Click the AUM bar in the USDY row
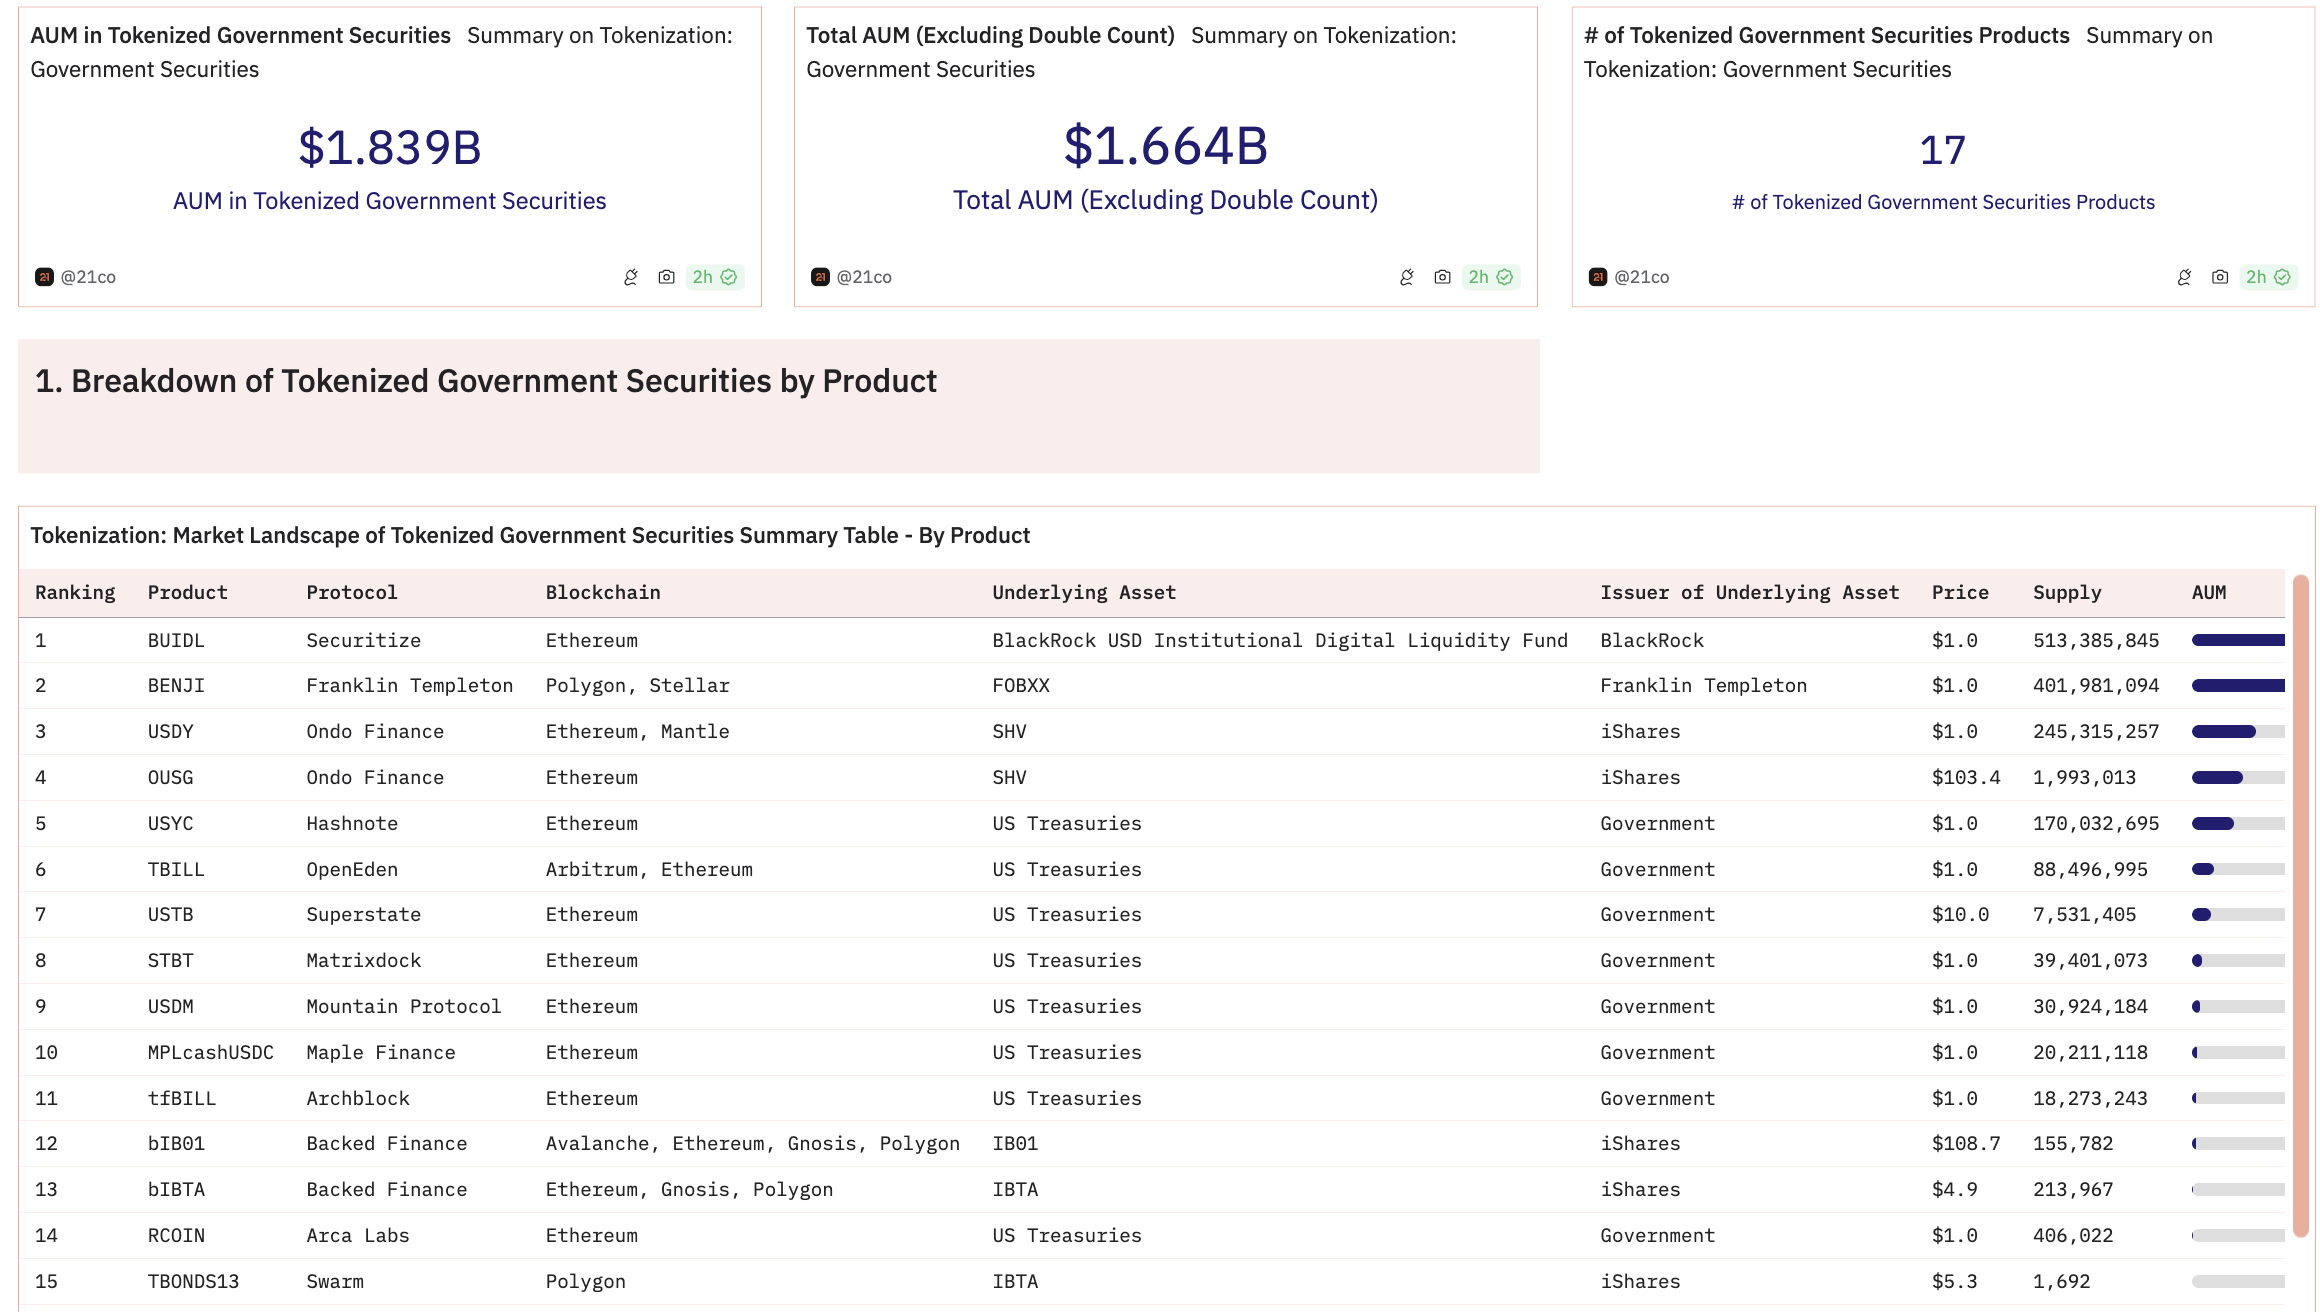Viewport: 2320px width, 1312px height. click(x=2238, y=732)
